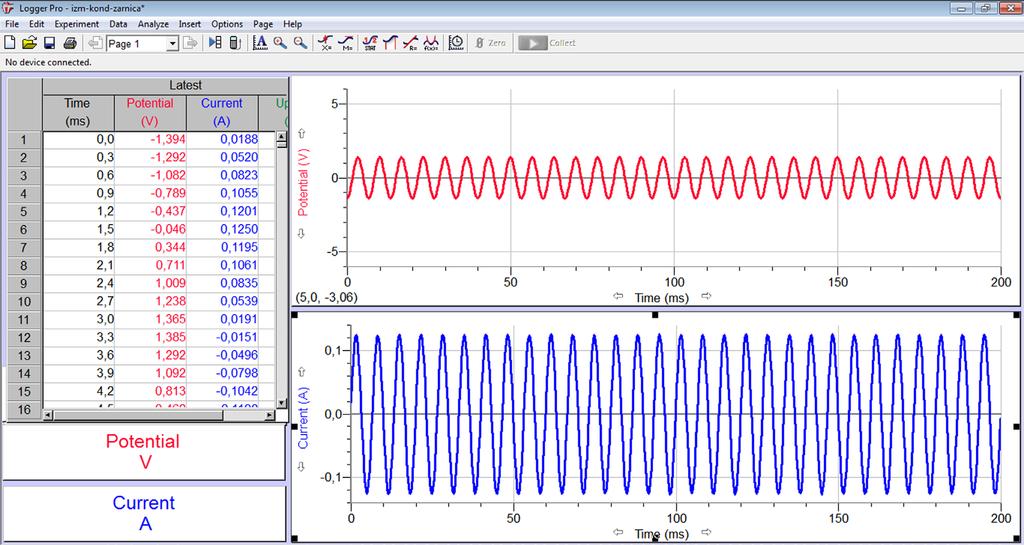Click table horizontal scrollbar left arrow
1024x545 pixels.
(x=48, y=415)
